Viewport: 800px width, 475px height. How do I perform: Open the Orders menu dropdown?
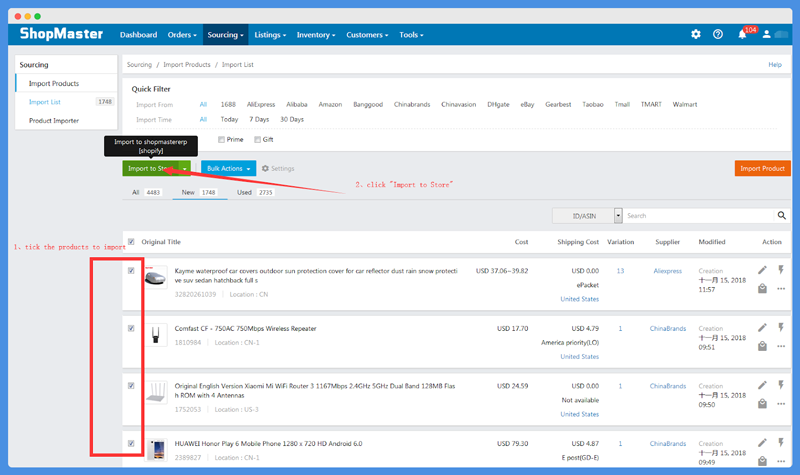[182, 35]
